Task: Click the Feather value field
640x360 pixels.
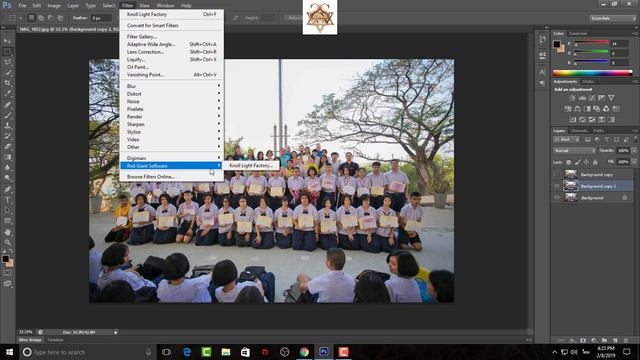Action: (x=101, y=18)
